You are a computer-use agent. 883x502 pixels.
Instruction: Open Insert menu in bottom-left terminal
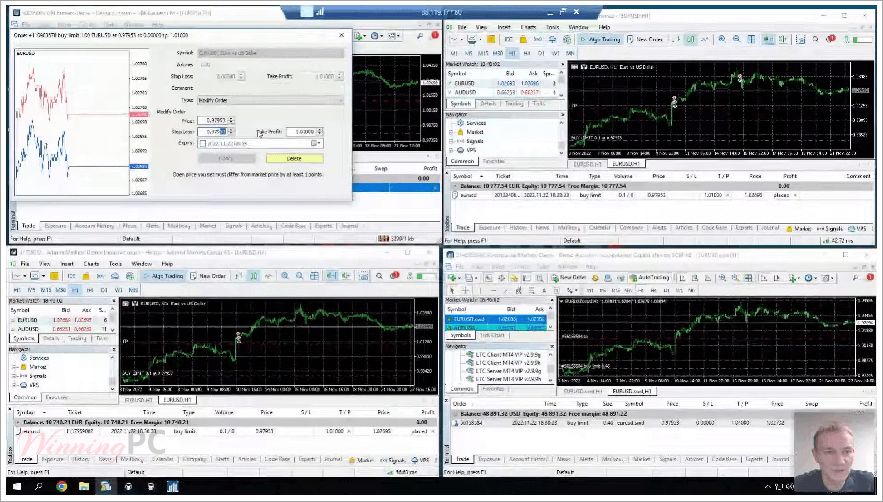pos(67,264)
